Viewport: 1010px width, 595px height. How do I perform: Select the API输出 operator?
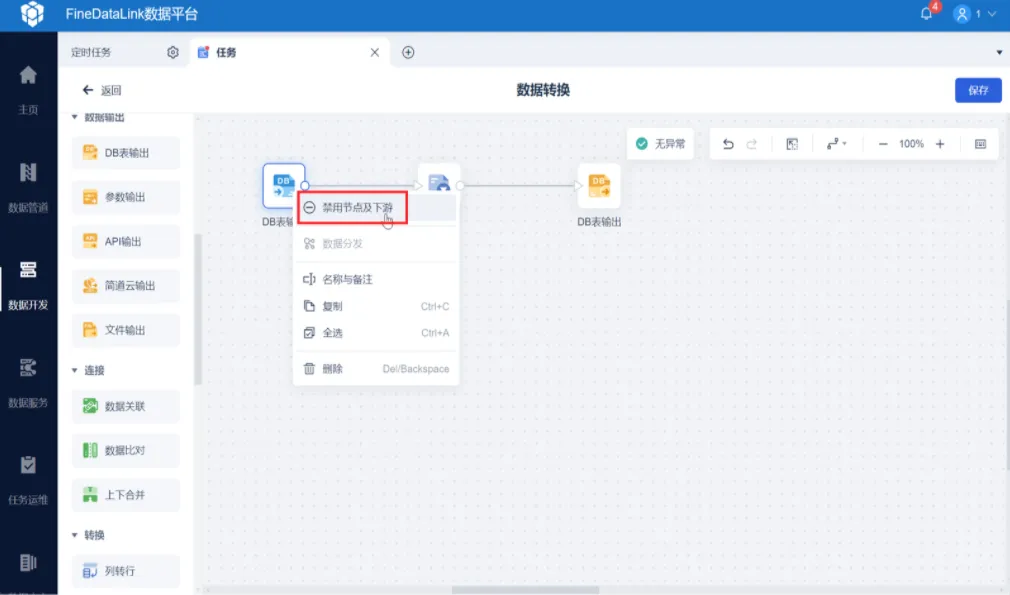coord(126,241)
